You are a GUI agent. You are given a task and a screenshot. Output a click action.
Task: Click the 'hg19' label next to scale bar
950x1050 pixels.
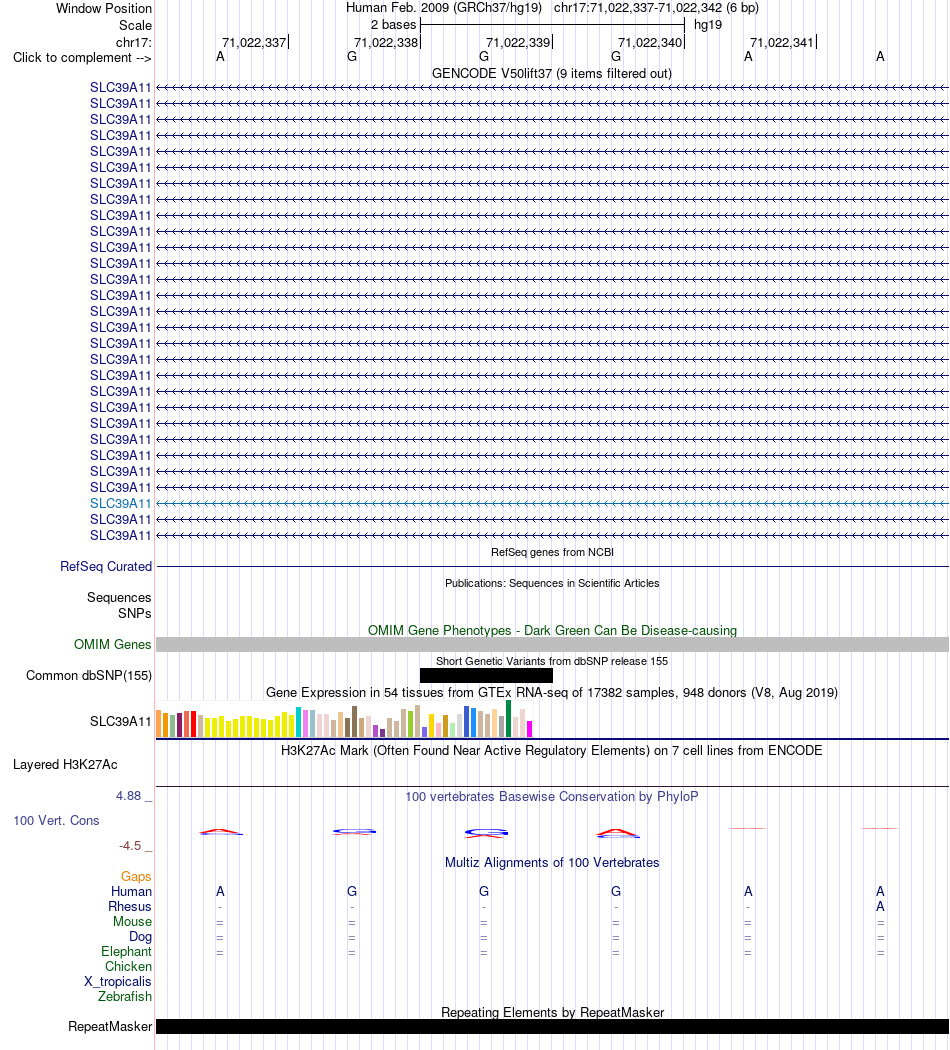(708, 25)
